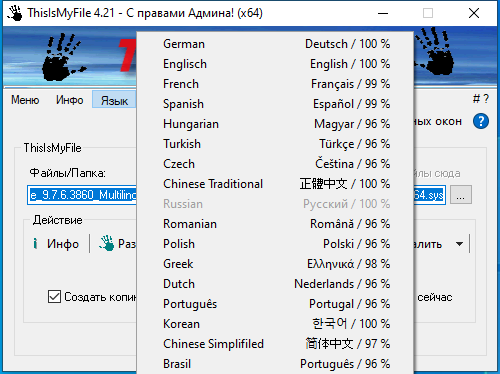This screenshot has width=500, height=374.
Task: Choose Português / Portugal language
Action: (275, 304)
